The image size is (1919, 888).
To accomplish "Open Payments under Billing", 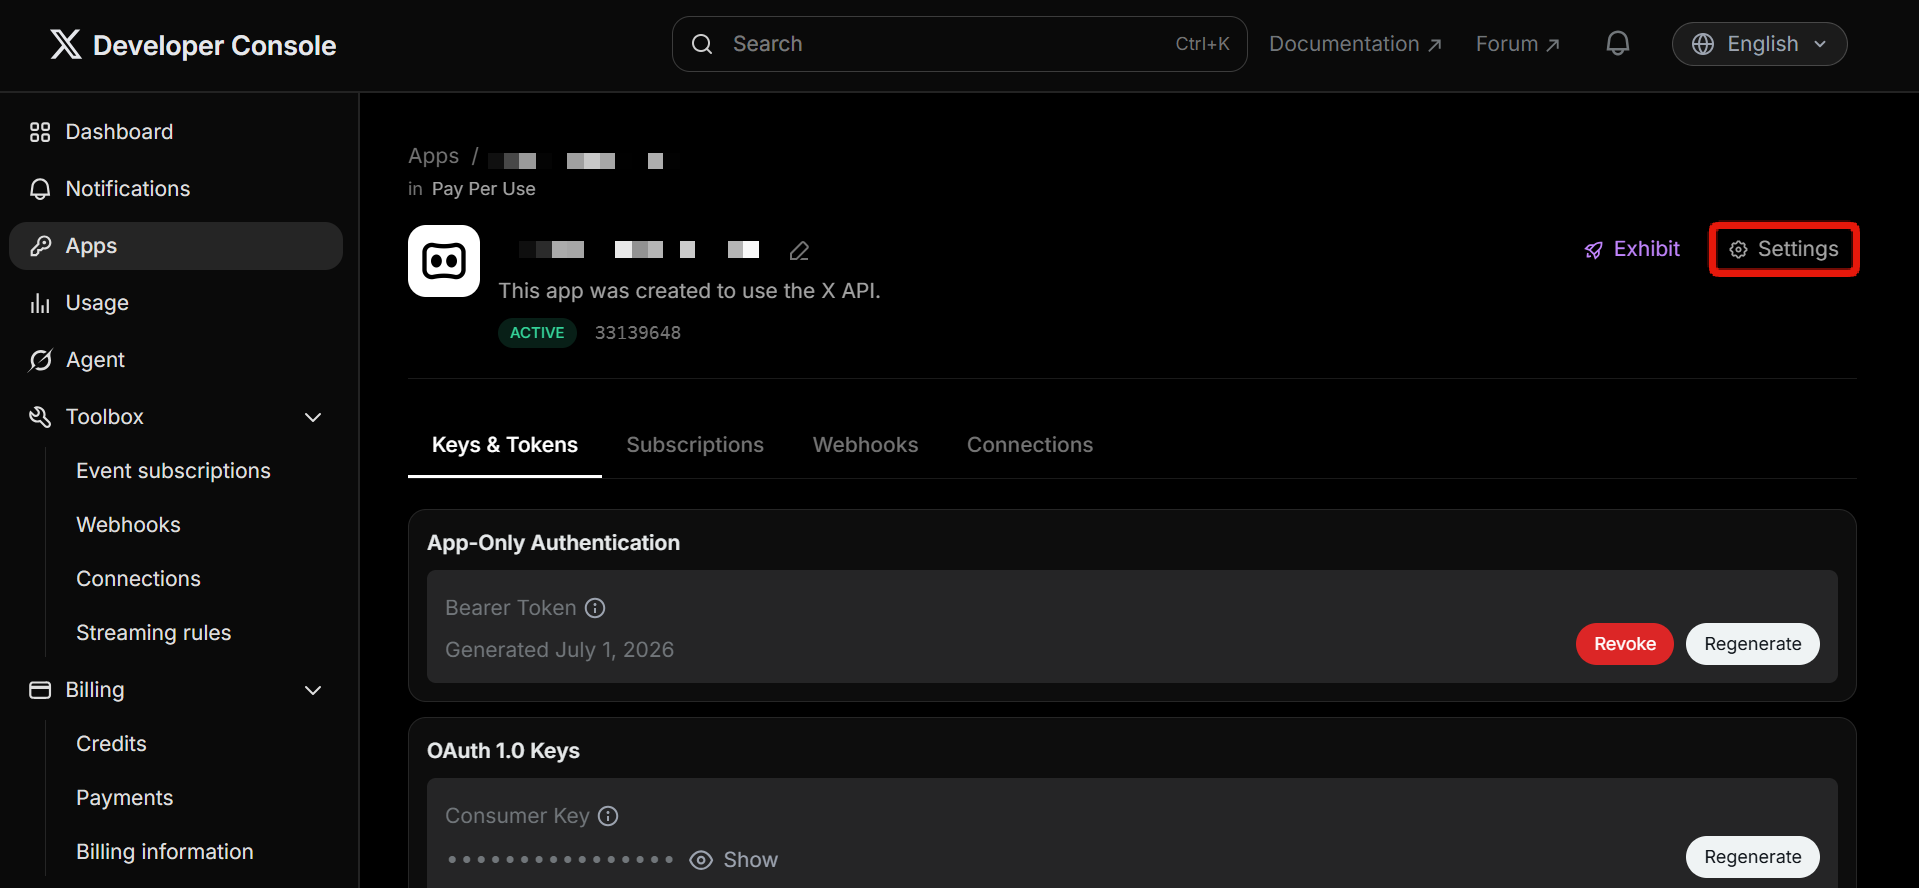I will [124, 798].
